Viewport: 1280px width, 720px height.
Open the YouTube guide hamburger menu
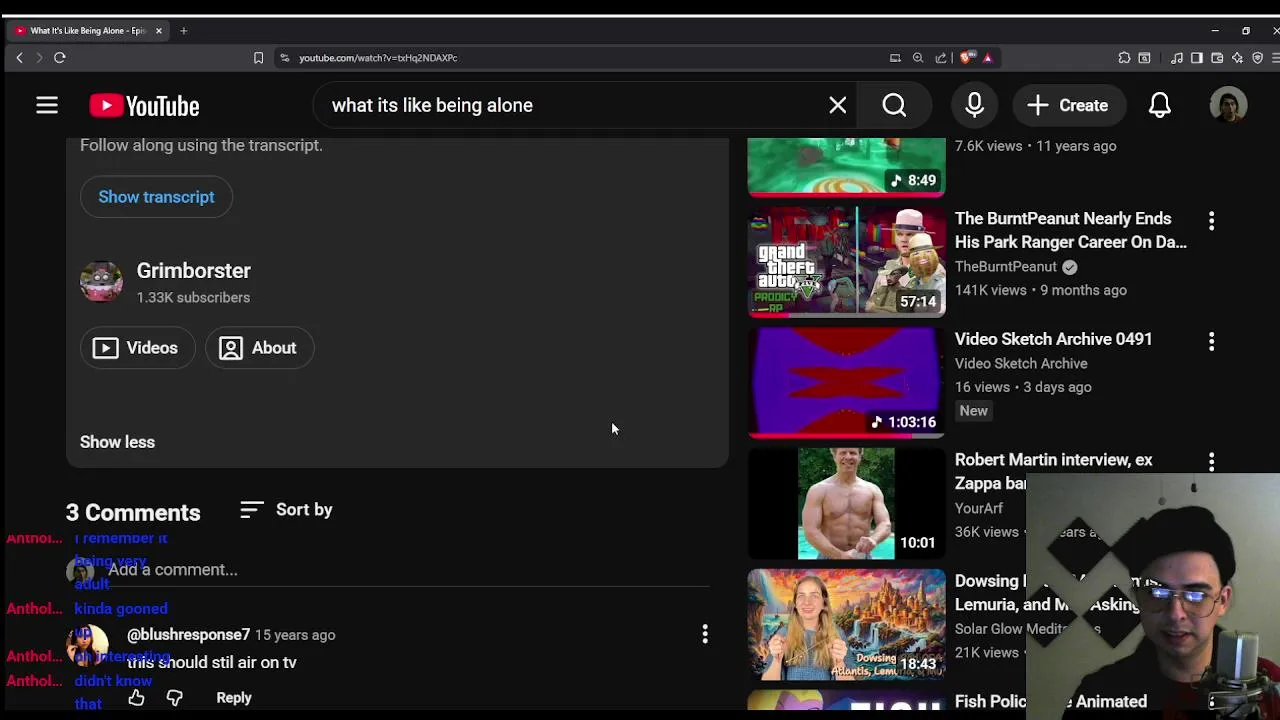[x=47, y=105]
